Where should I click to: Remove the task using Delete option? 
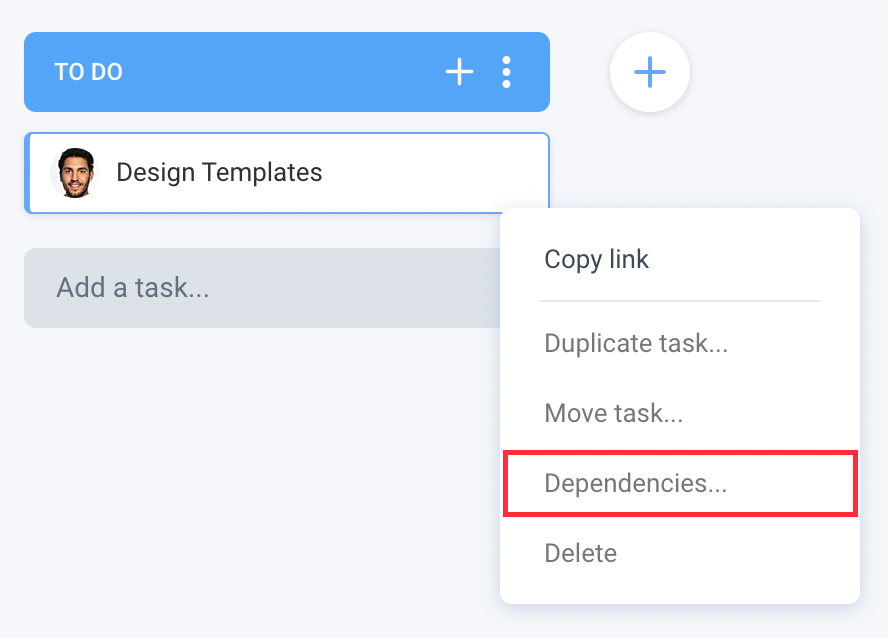point(580,553)
